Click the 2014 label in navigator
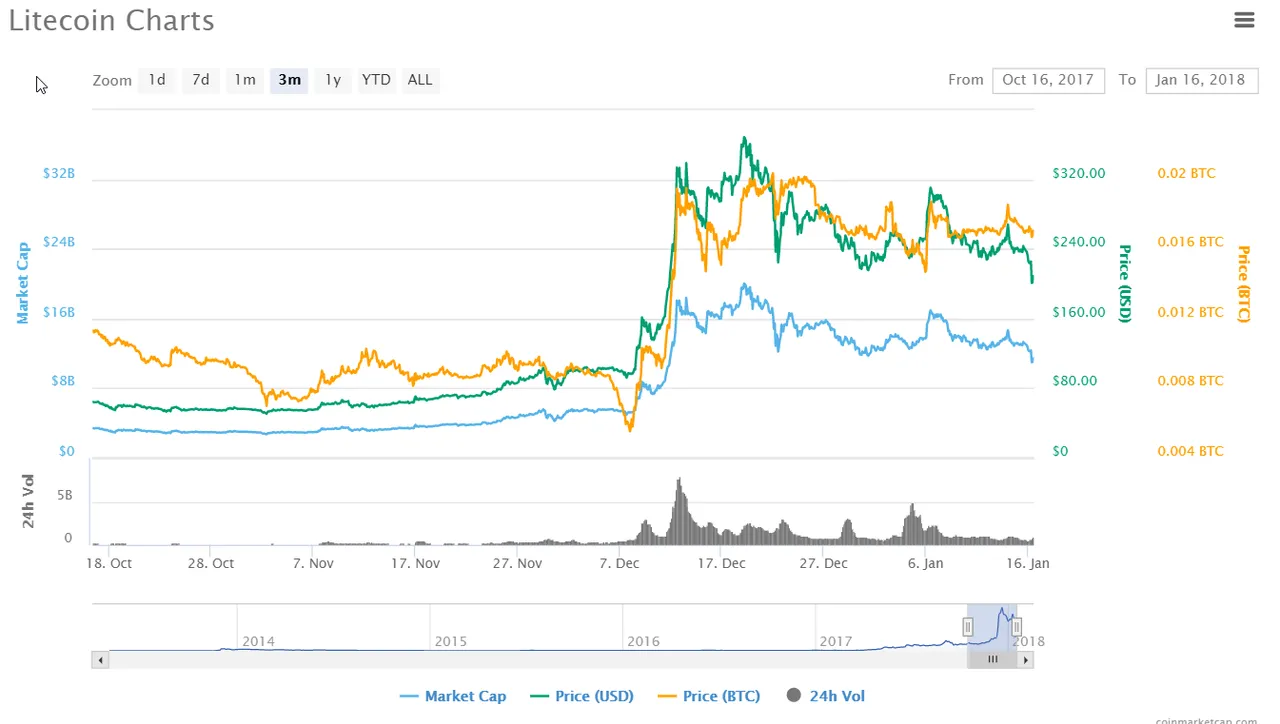 258,641
